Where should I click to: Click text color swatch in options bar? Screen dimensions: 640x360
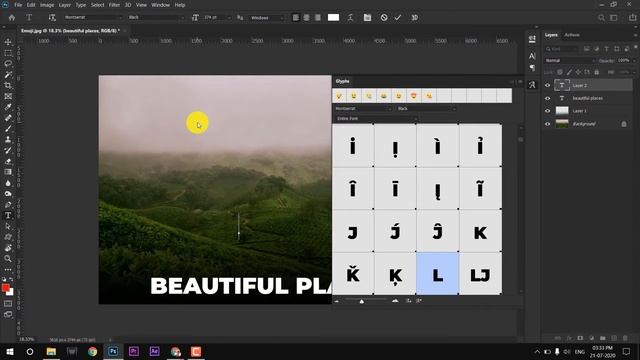[x=333, y=18]
